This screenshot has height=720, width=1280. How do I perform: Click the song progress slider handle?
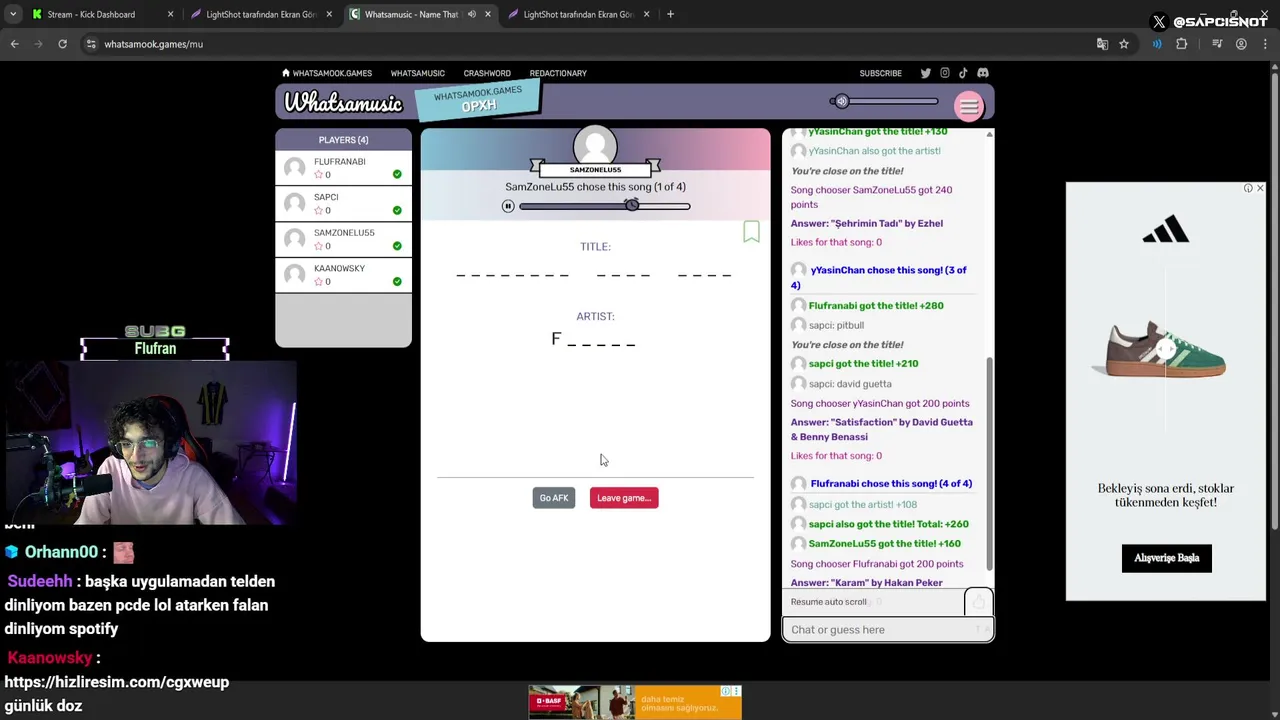click(632, 205)
